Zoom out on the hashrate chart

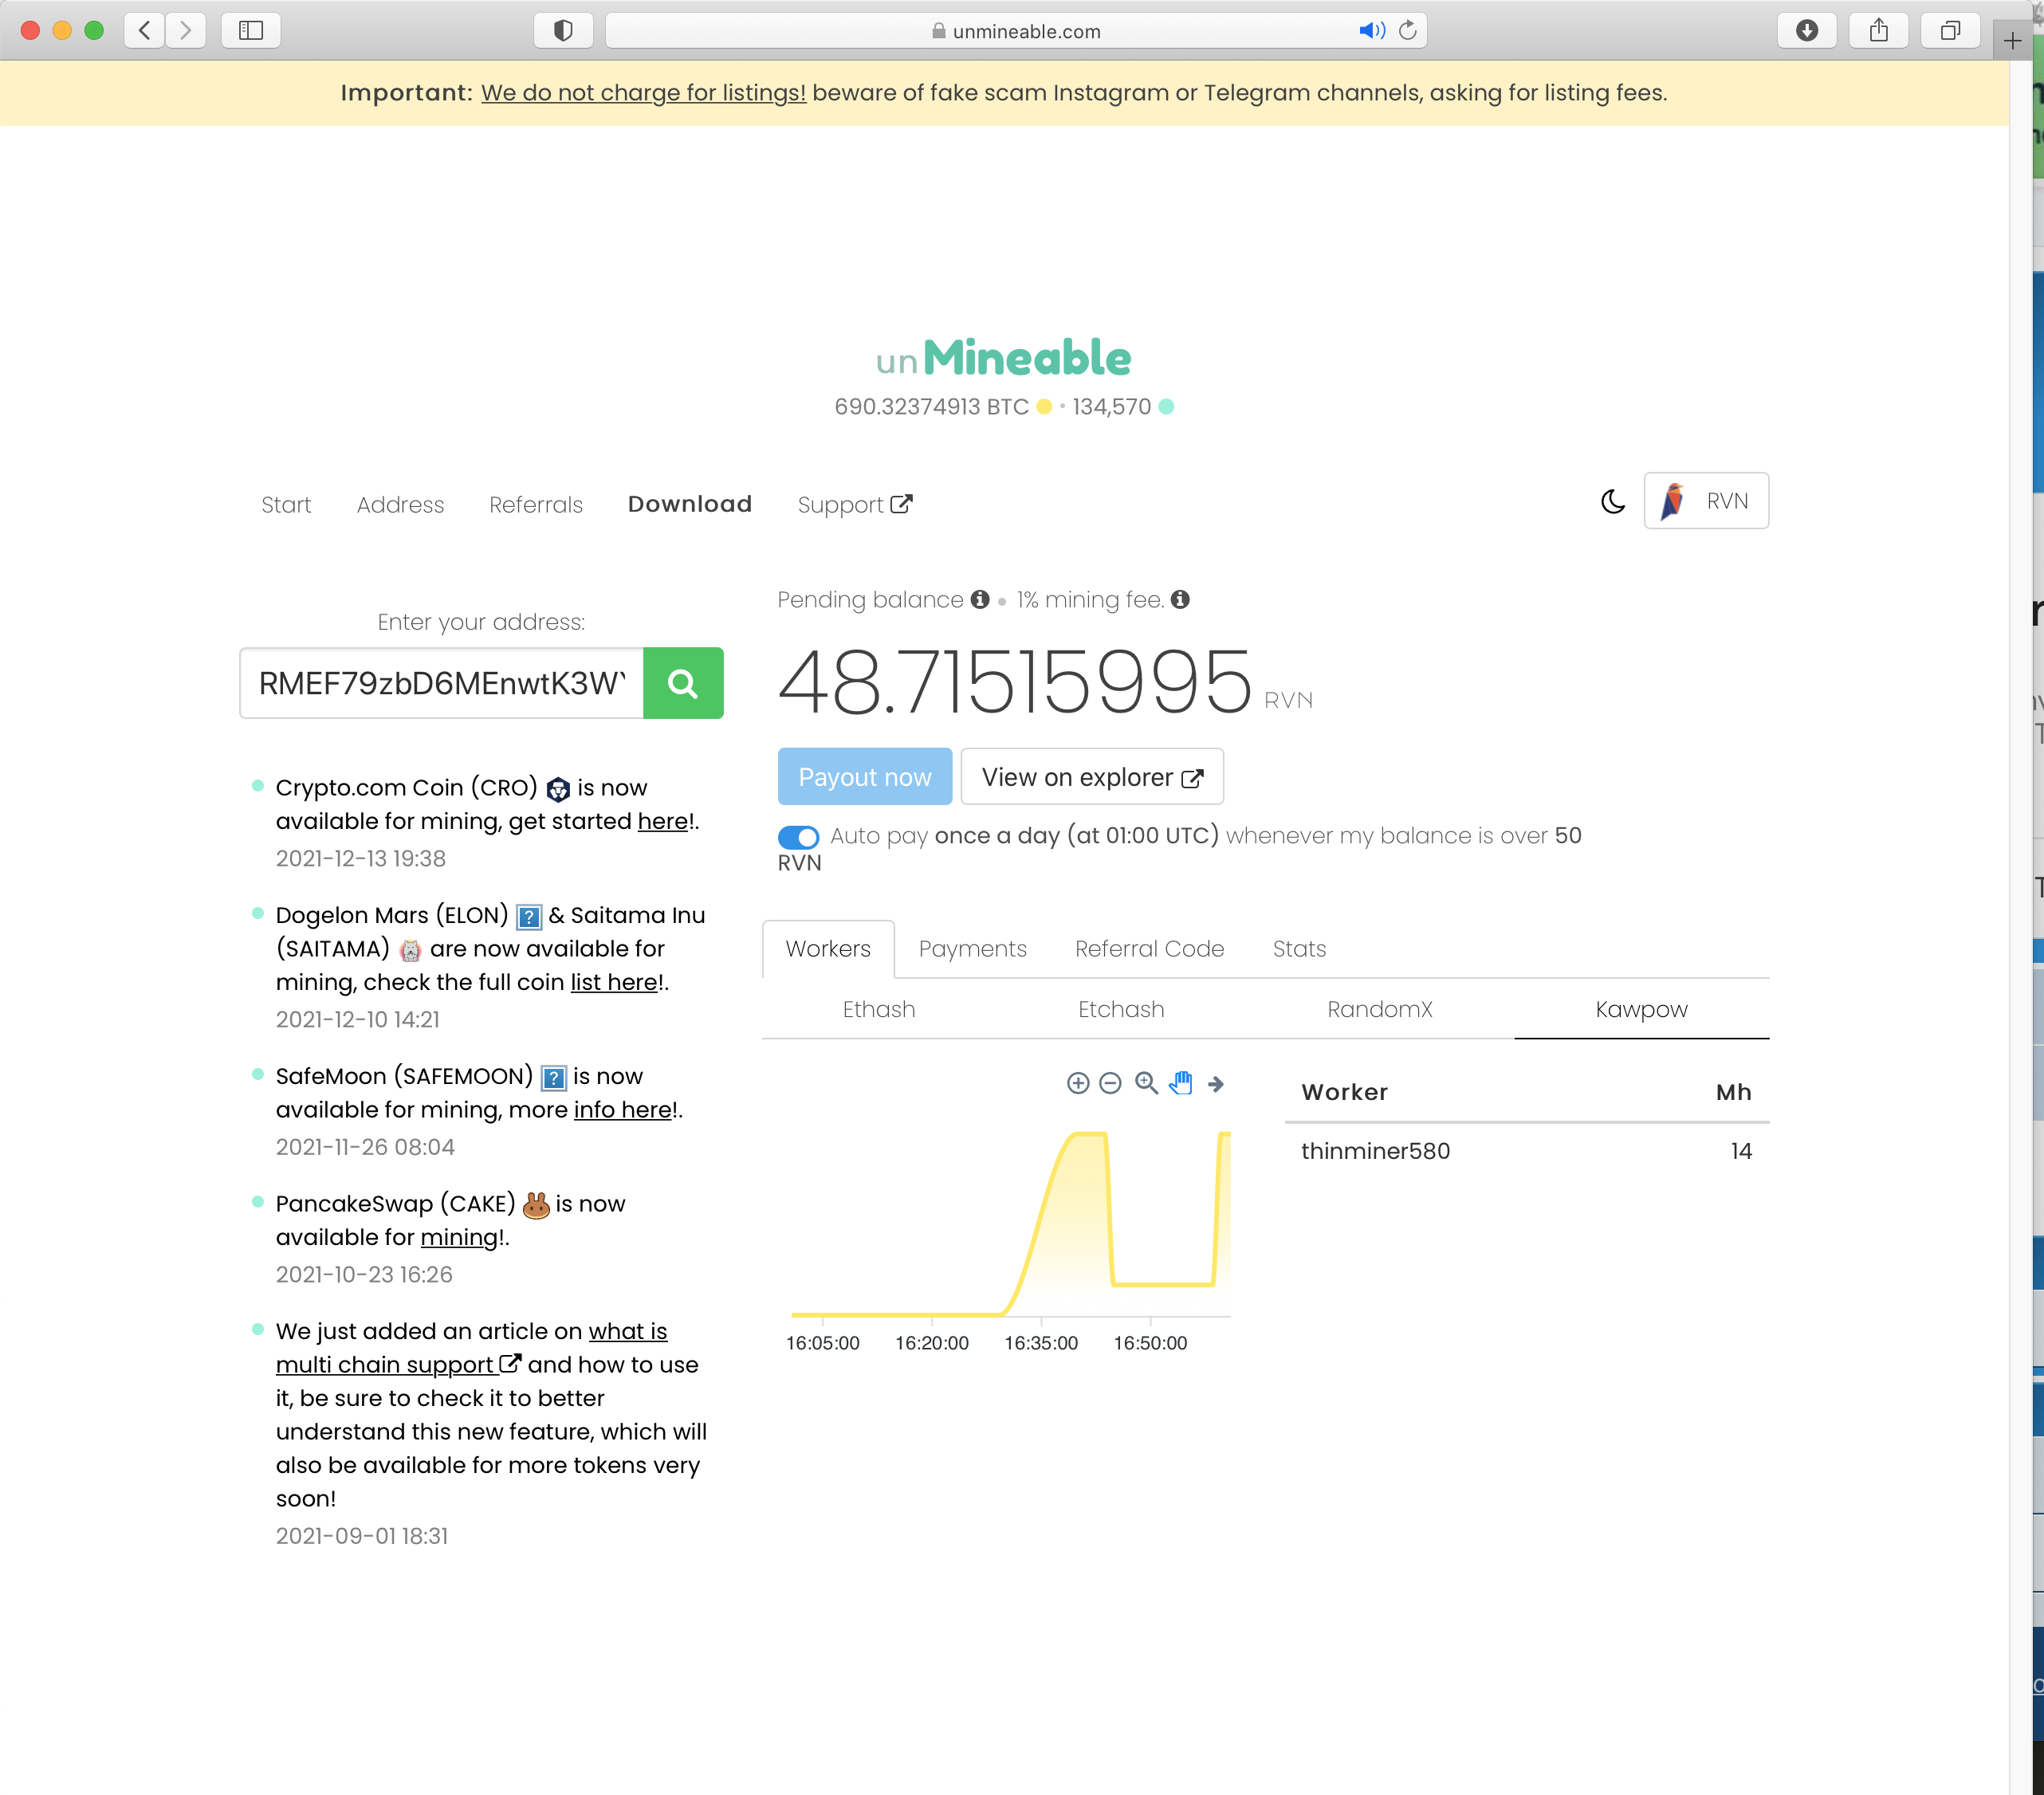click(1110, 1083)
